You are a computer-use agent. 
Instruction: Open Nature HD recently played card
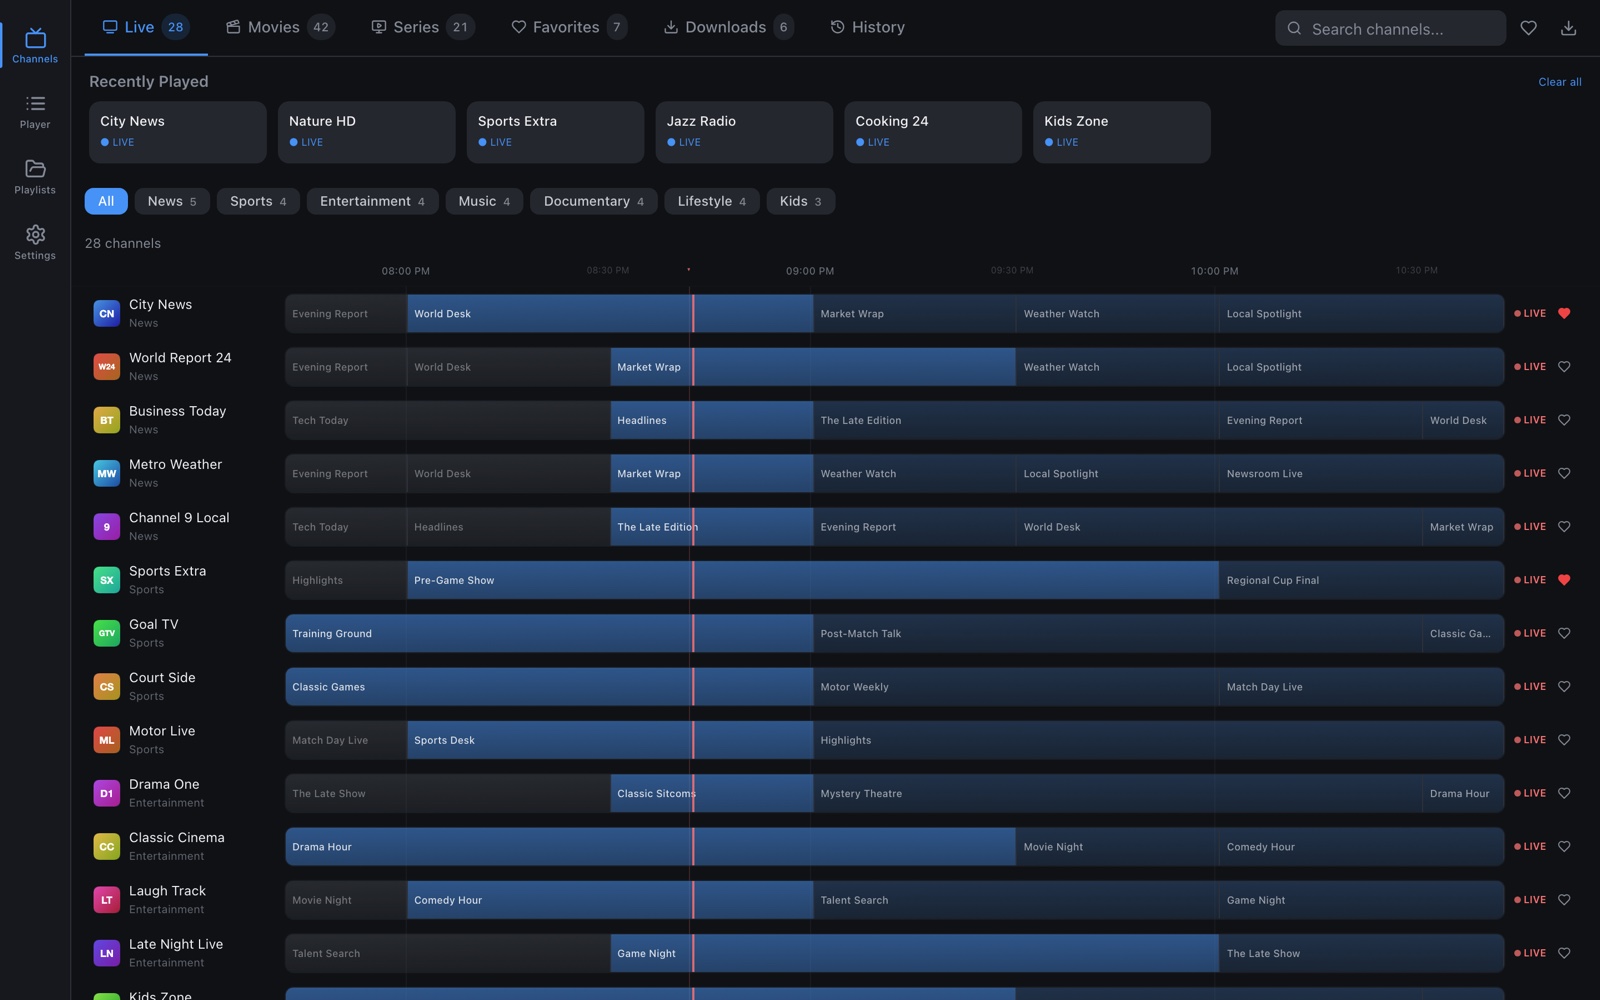pyautogui.click(x=366, y=132)
